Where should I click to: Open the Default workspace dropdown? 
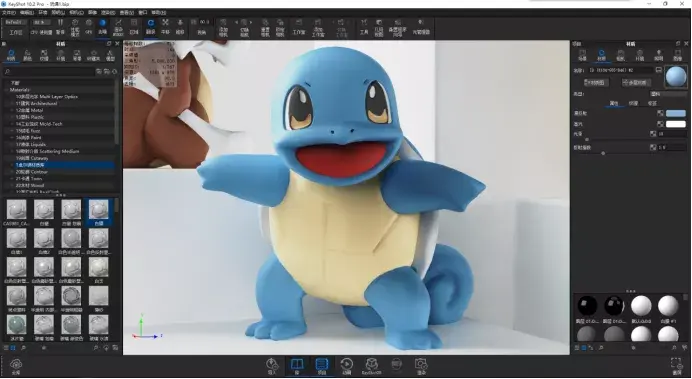16,22
